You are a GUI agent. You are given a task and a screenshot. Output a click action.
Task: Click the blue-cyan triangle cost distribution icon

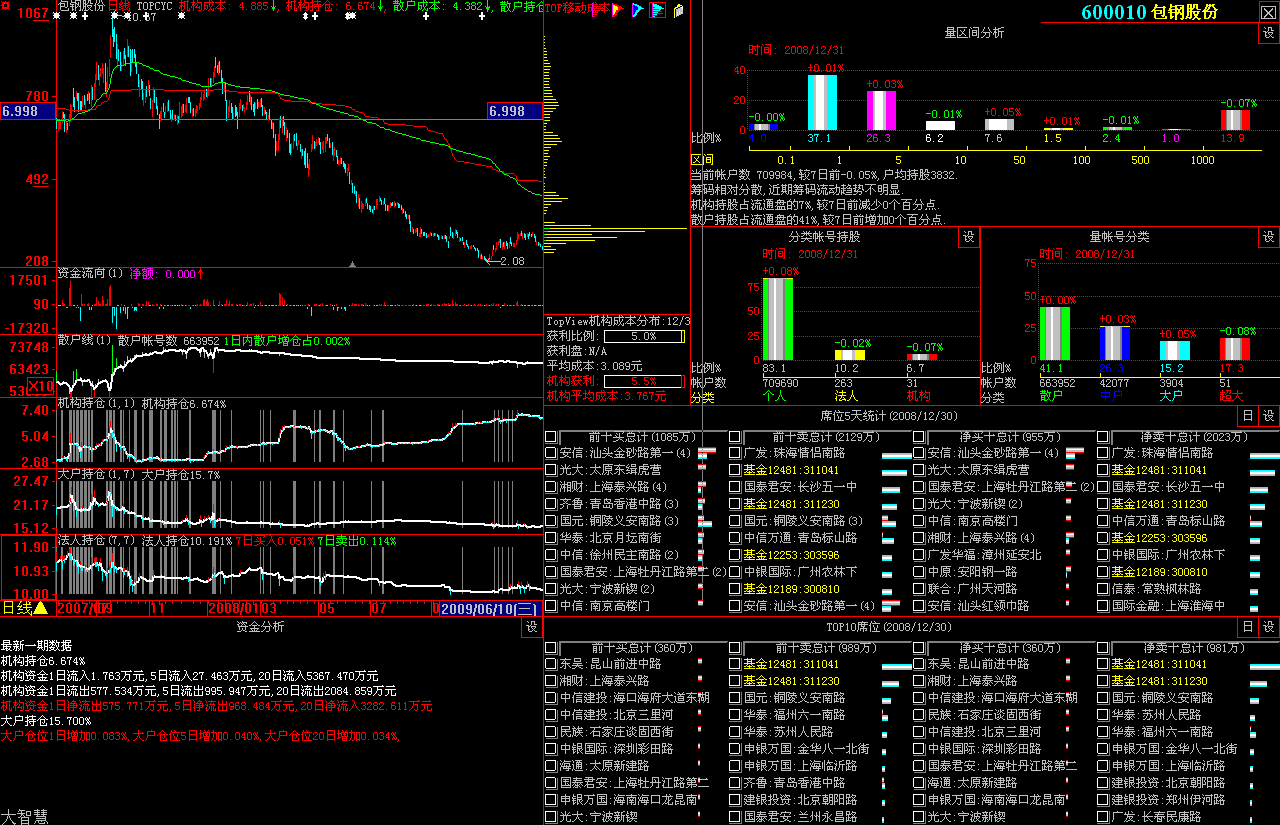pos(636,10)
